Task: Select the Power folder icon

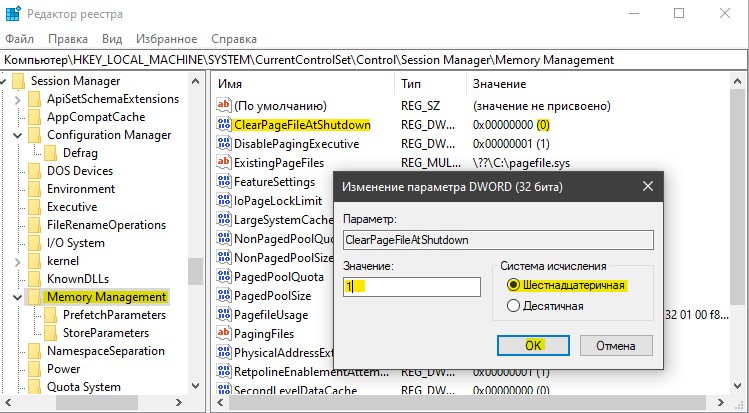Action: point(34,370)
